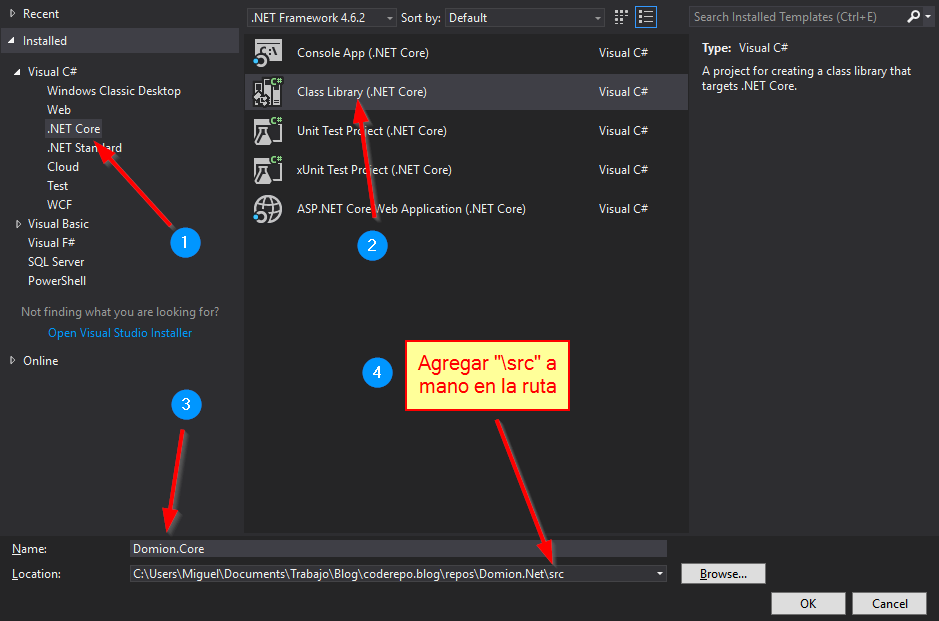Screen dimensions: 939x621
Task: Select the Visual F# category
Action: point(52,243)
